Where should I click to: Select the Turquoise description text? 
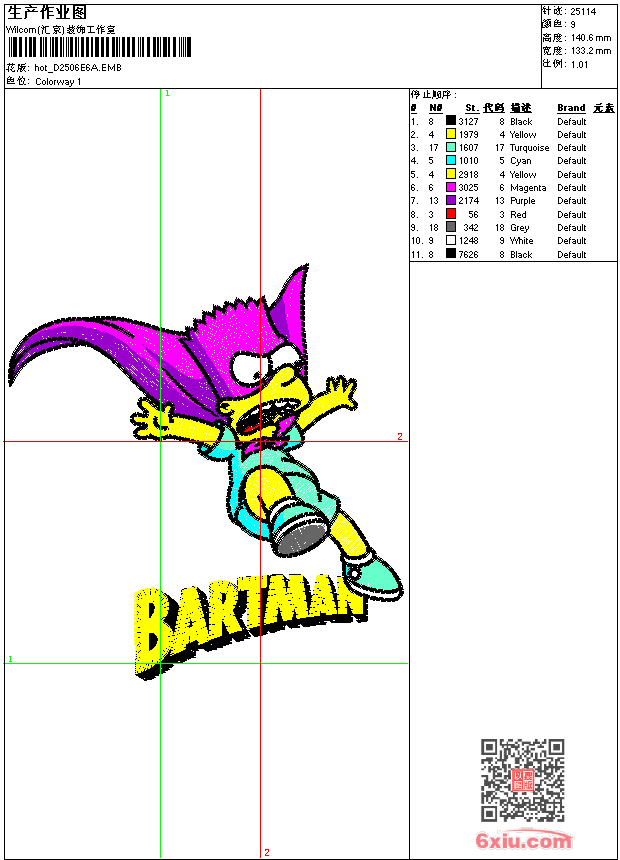coord(529,148)
